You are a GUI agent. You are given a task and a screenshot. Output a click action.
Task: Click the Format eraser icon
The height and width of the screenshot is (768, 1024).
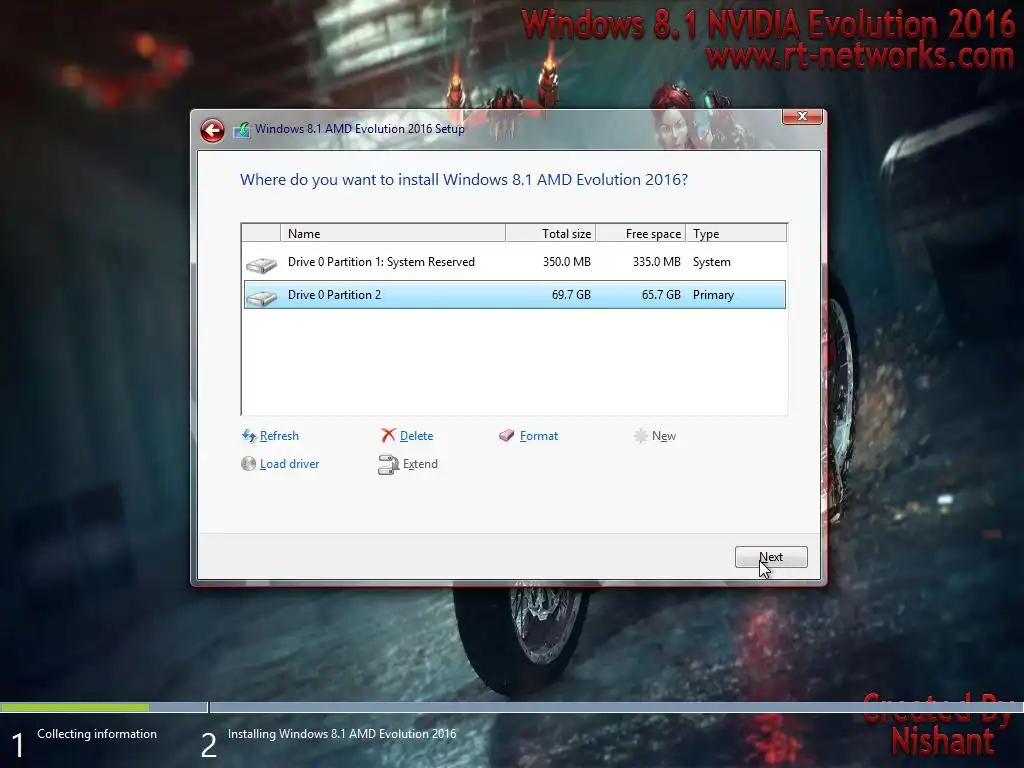pyautogui.click(x=507, y=436)
